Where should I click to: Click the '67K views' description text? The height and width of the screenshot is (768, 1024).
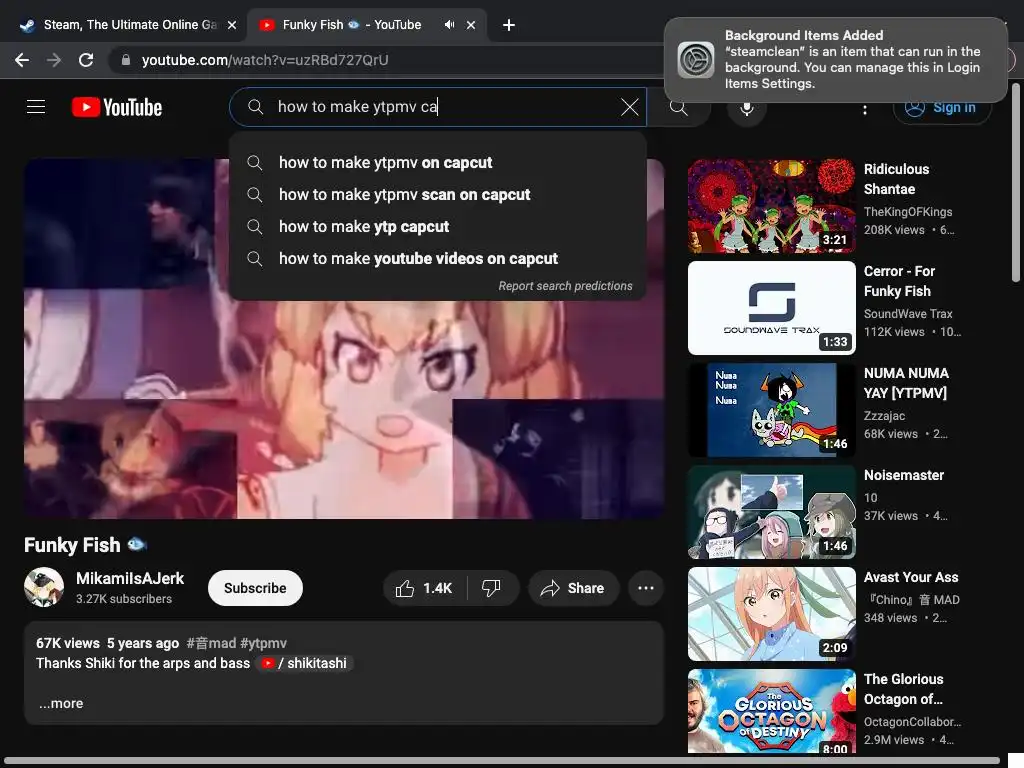tap(68, 643)
